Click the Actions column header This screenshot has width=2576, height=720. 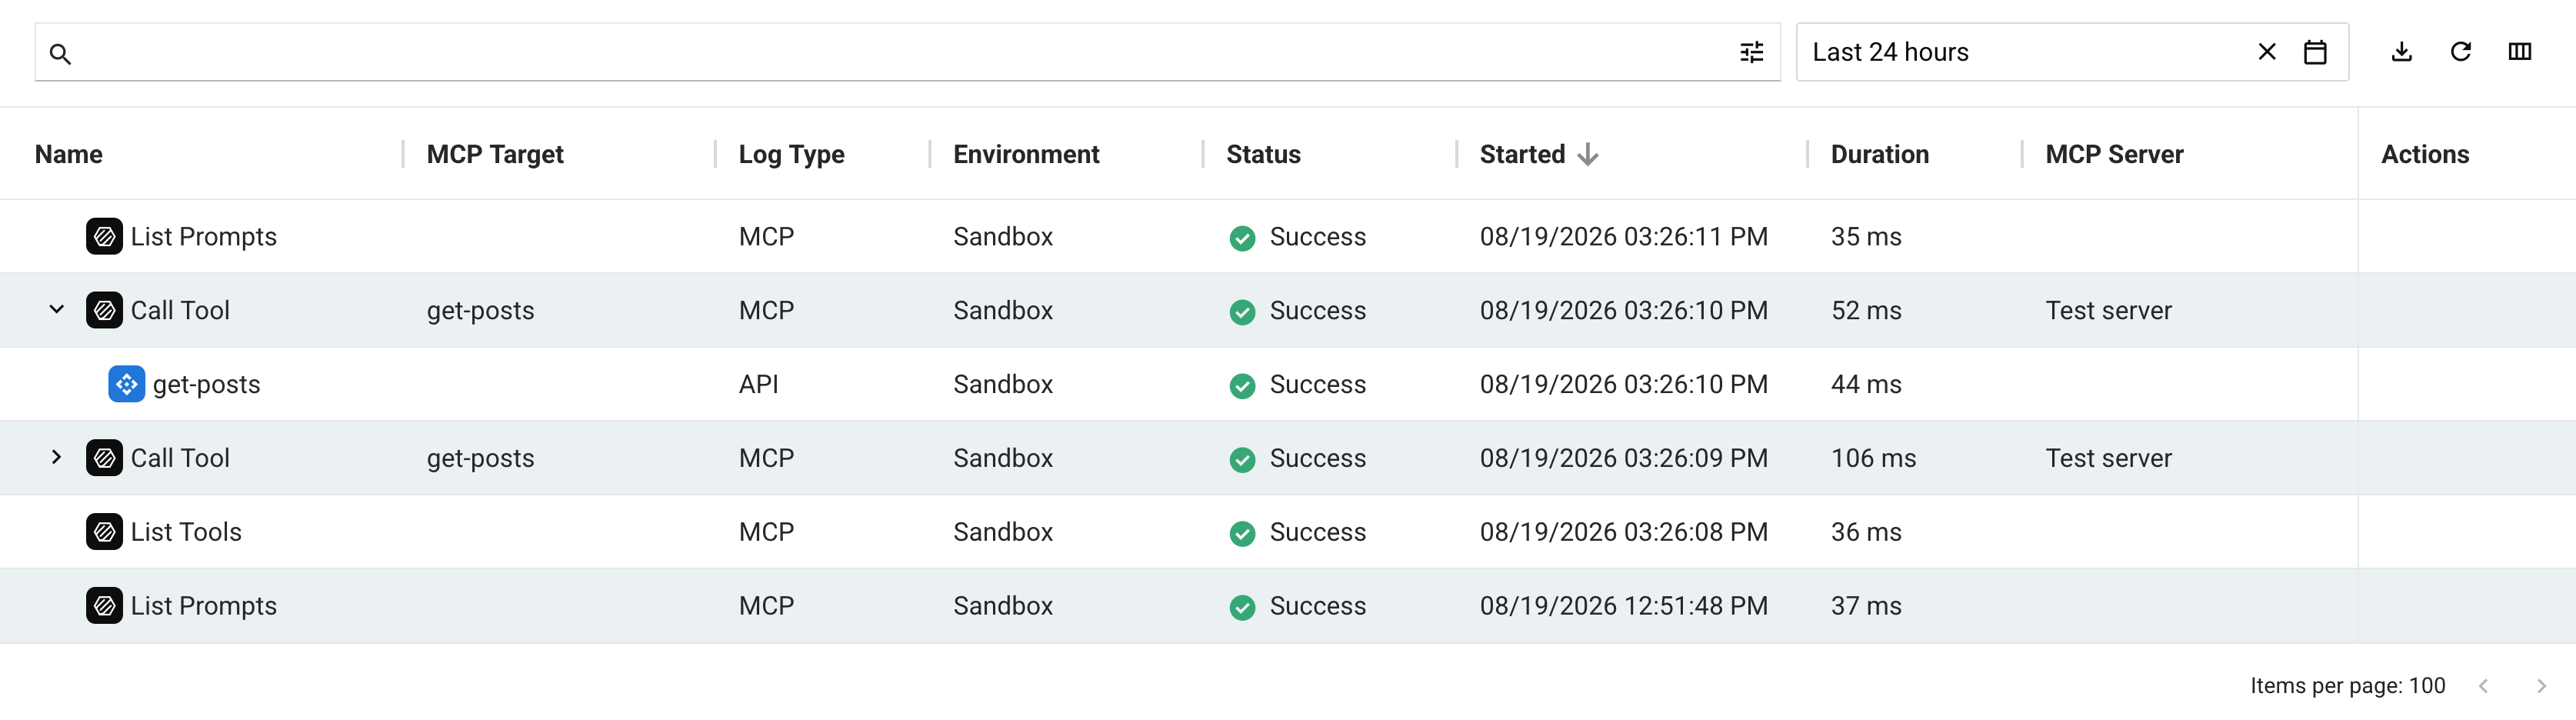click(2425, 155)
